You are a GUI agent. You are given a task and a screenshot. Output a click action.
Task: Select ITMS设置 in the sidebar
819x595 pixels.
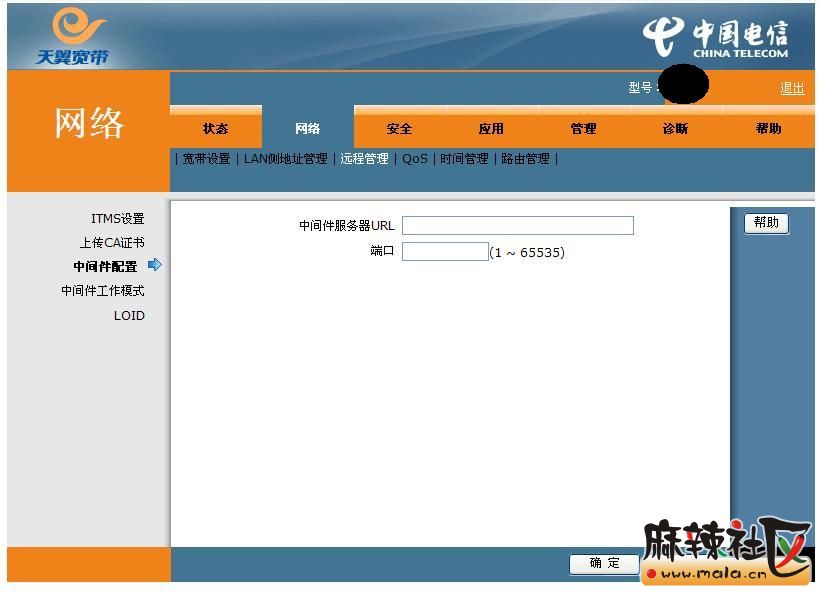[x=117, y=219]
